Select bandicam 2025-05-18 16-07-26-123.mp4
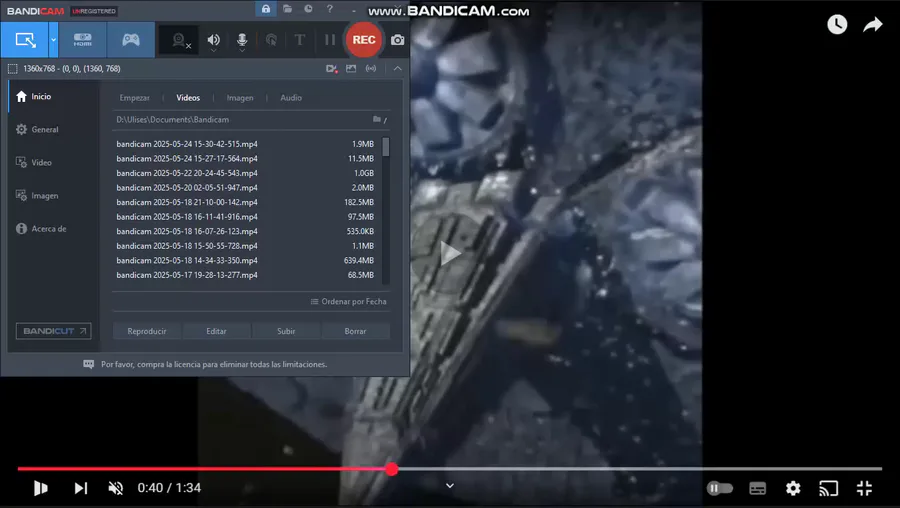 [x=246, y=231]
